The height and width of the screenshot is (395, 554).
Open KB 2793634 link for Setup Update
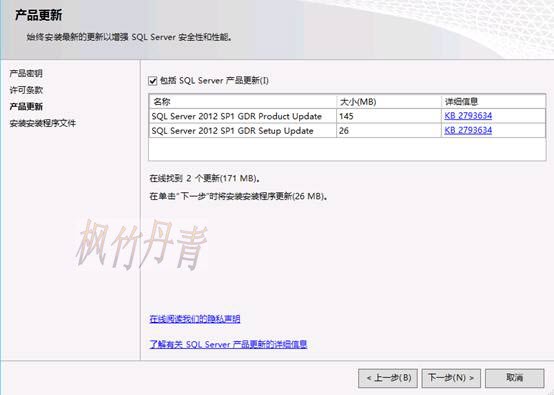pyautogui.click(x=468, y=130)
